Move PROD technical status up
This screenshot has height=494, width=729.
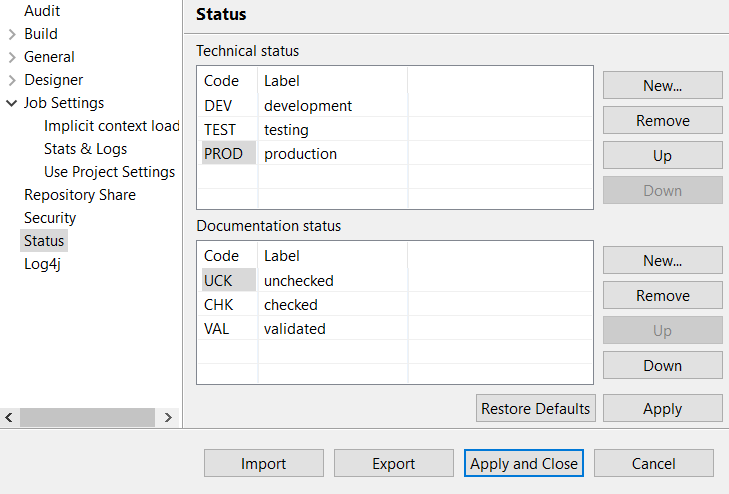pyautogui.click(x=662, y=156)
